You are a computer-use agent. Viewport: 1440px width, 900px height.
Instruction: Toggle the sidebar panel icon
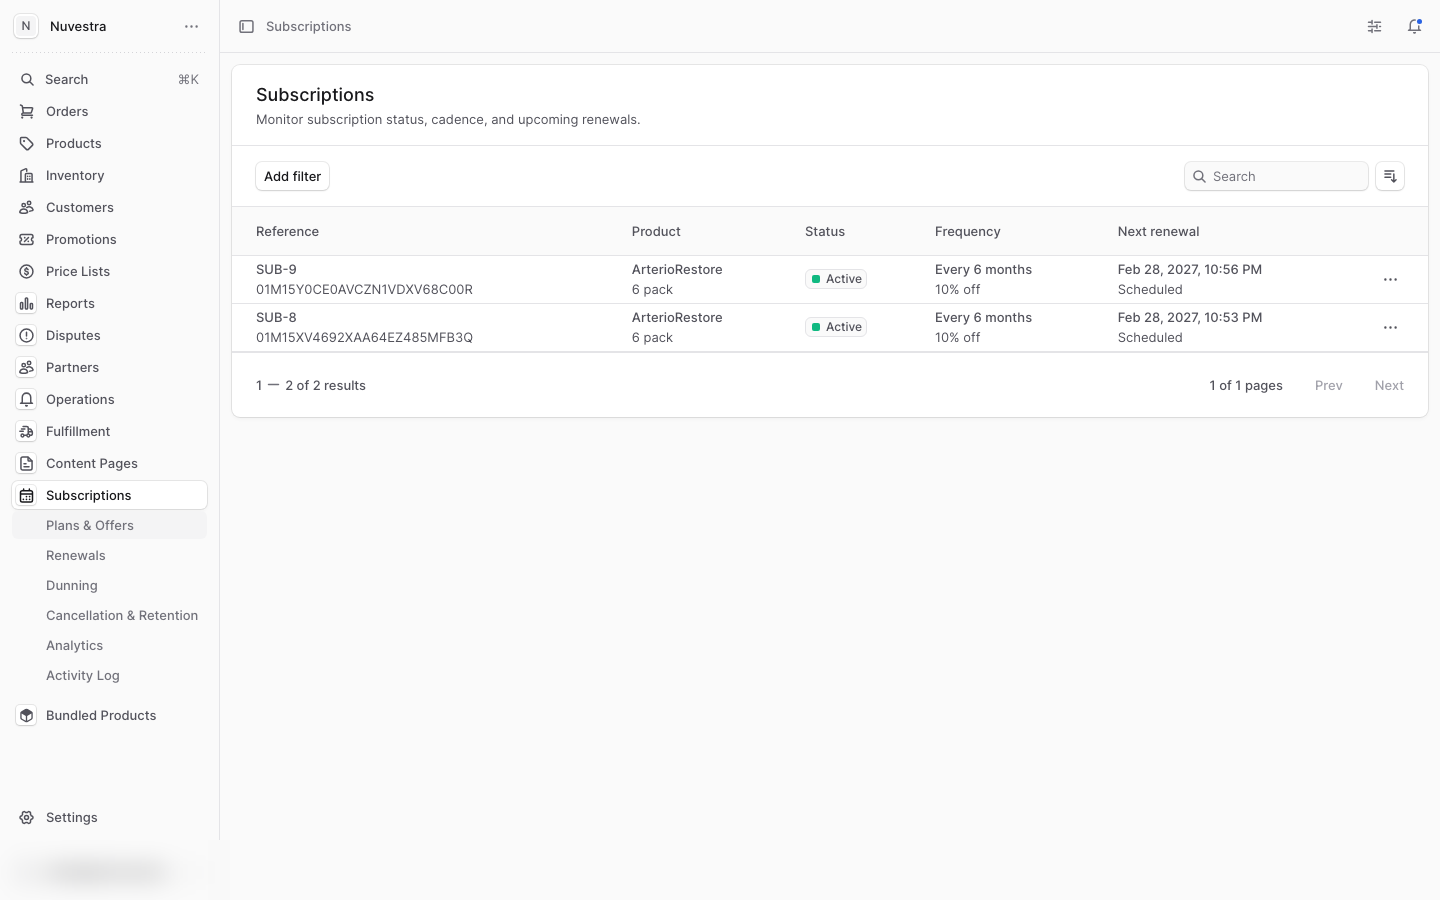(246, 27)
